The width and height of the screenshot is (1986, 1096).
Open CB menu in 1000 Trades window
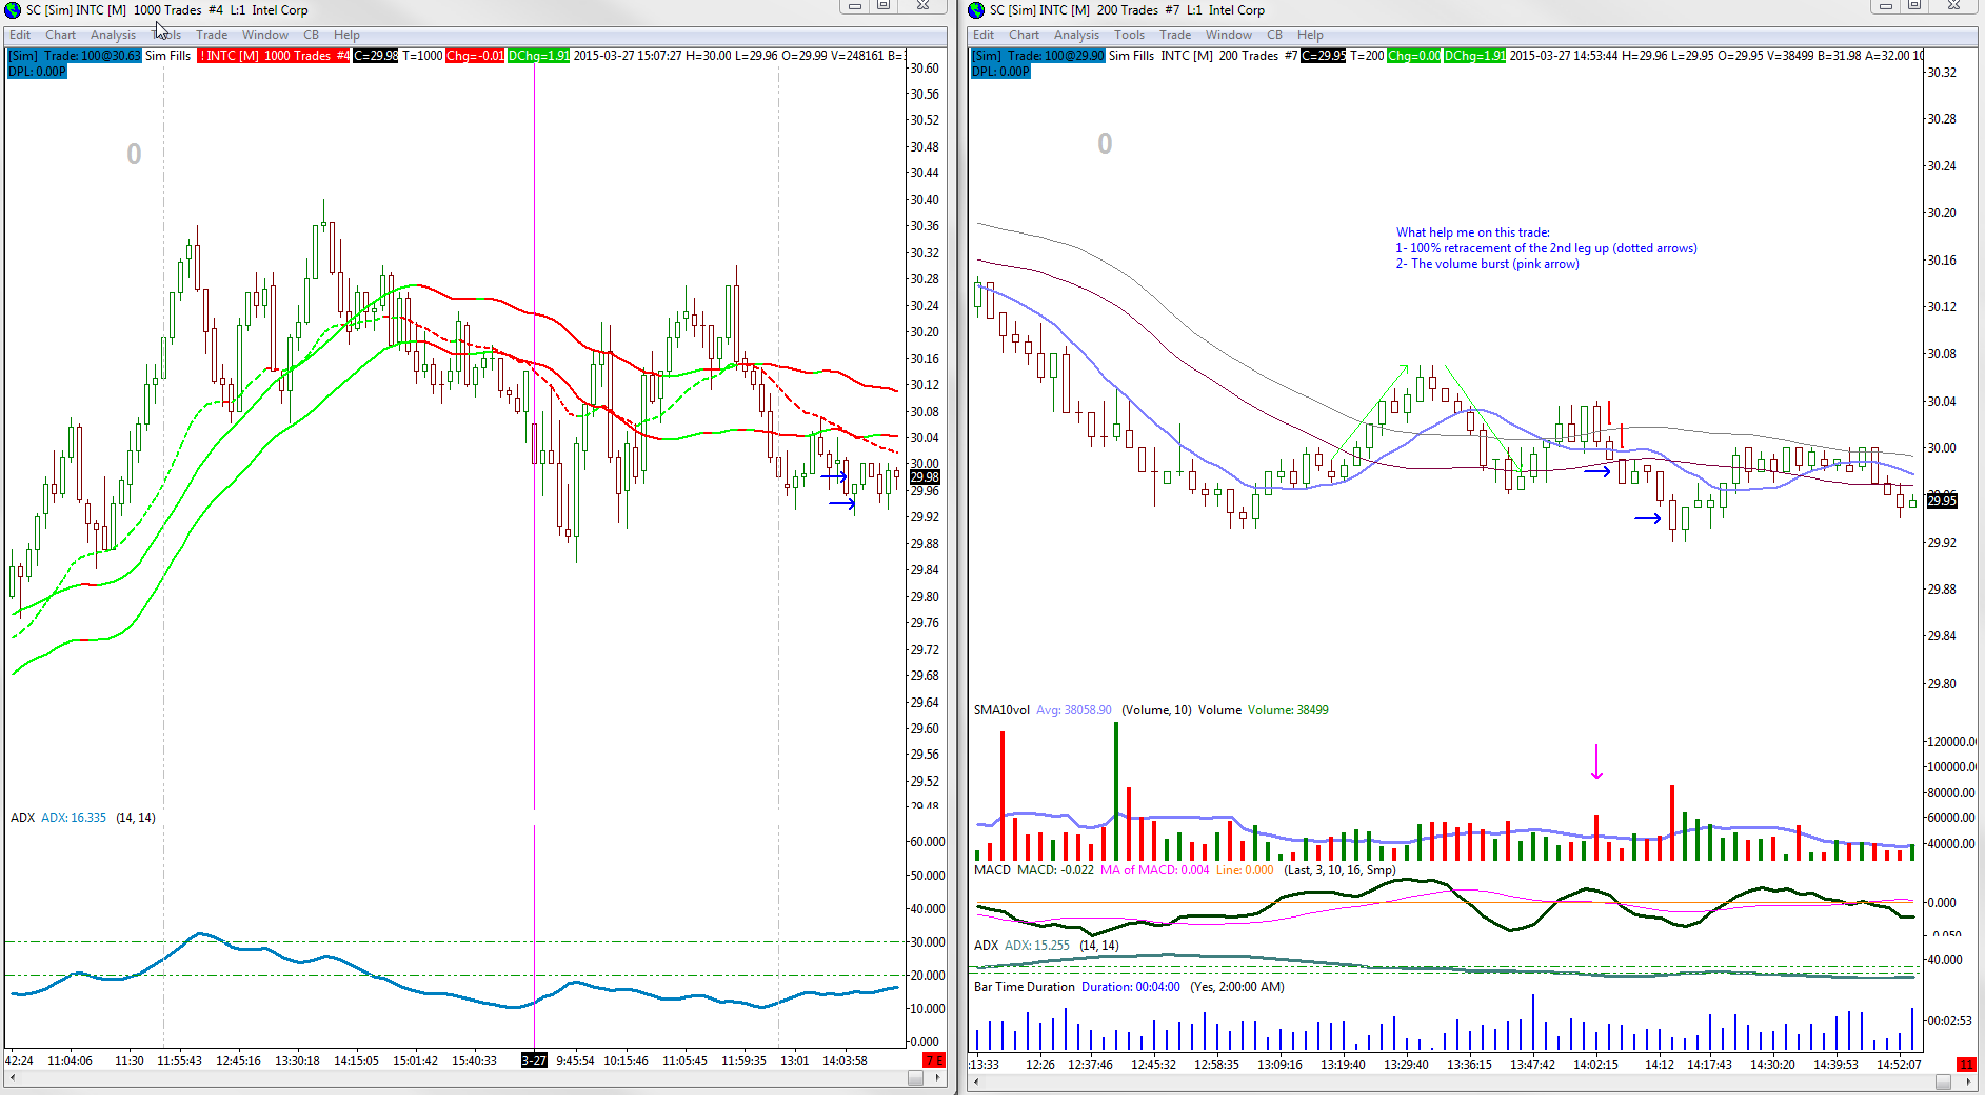point(311,34)
